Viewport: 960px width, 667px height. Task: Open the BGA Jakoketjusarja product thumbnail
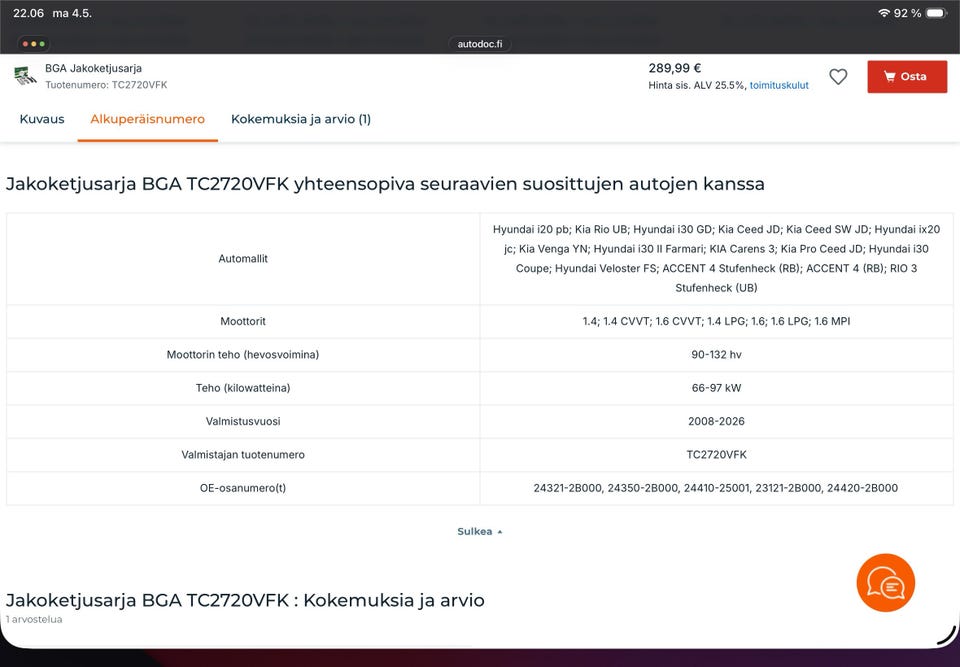tap(25, 75)
